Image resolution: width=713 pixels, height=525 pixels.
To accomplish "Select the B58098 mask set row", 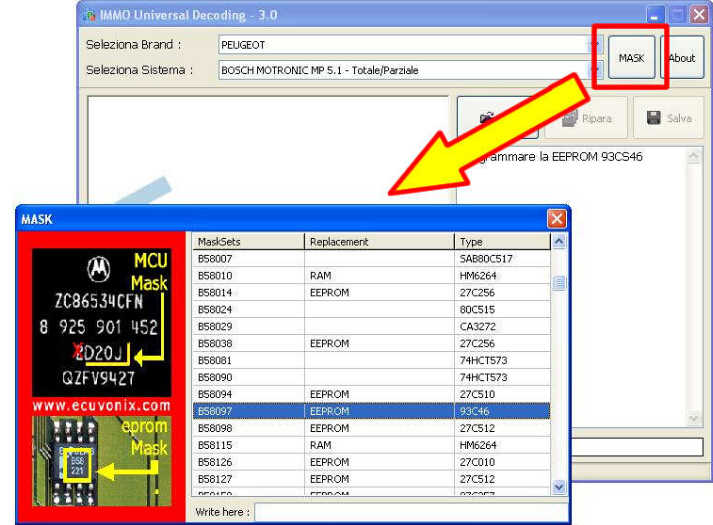I will pos(372,428).
